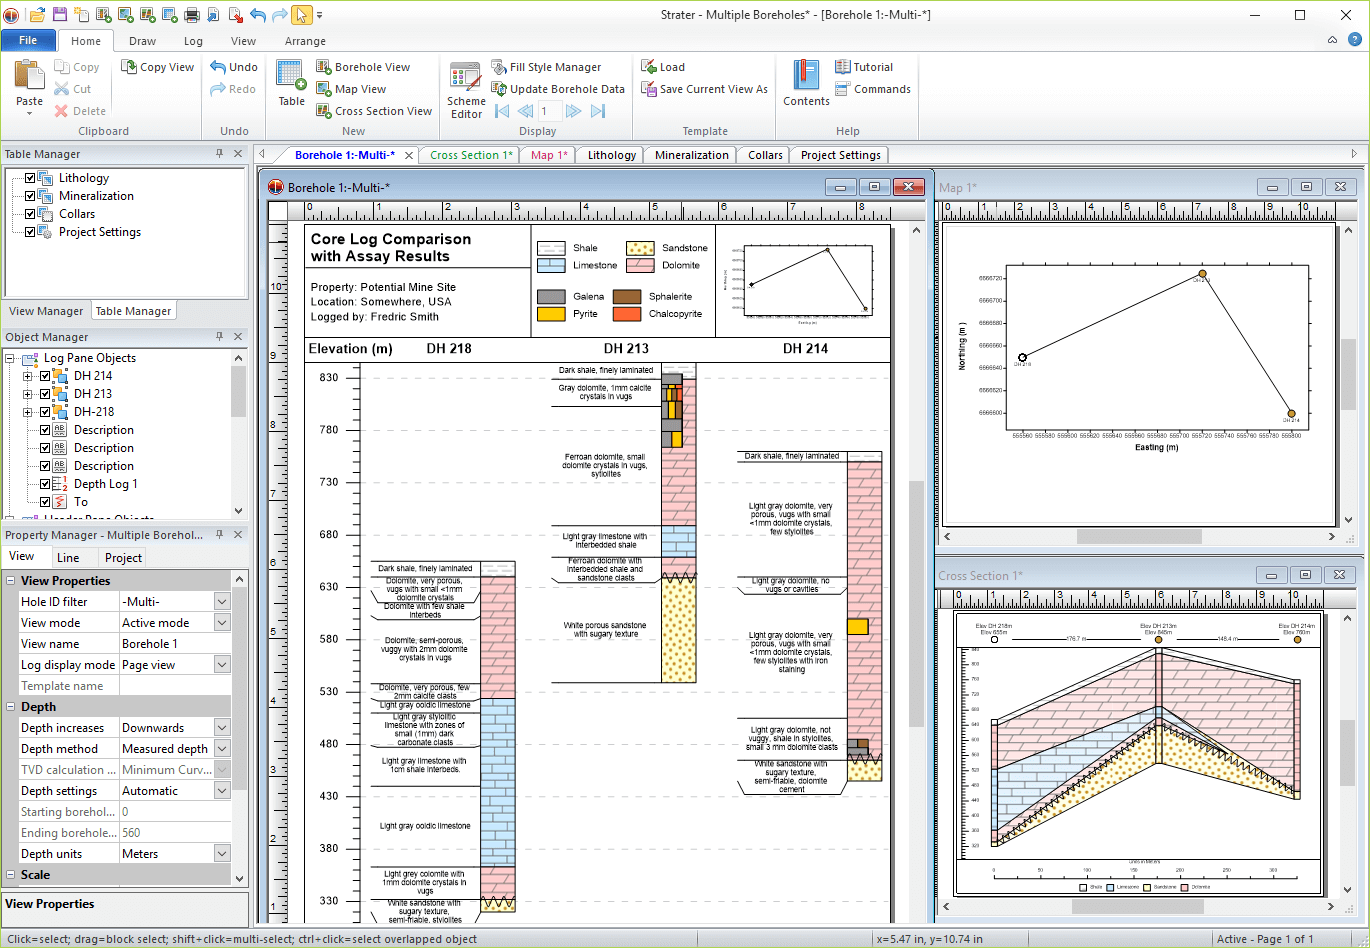
Task: Open the File menu button
Action: pos(28,41)
